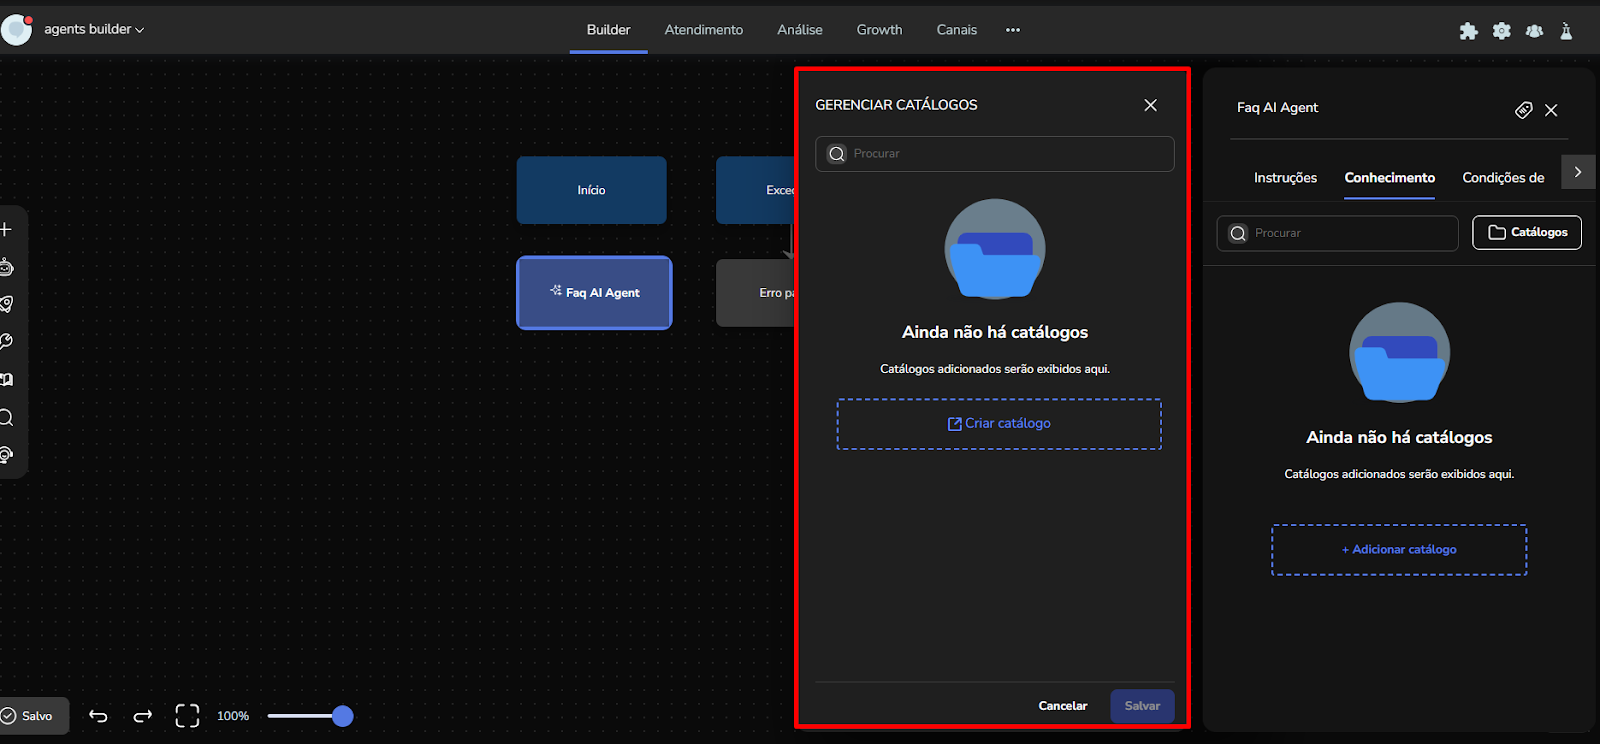The image size is (1600, 744).
Task: Expand the three-dots overflow menu in top navigation
Action: click(x=1013, y=30)
